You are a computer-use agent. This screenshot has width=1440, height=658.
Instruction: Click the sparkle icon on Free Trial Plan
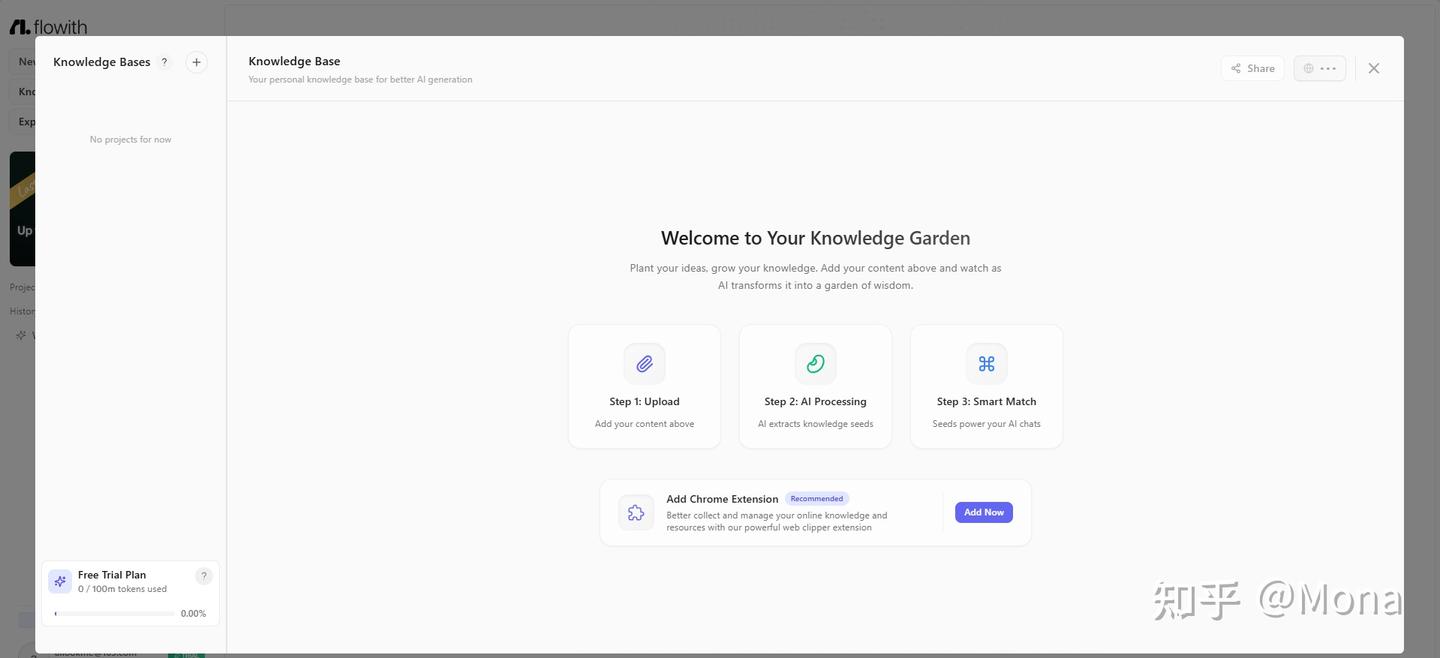click(x=60, y=581)
